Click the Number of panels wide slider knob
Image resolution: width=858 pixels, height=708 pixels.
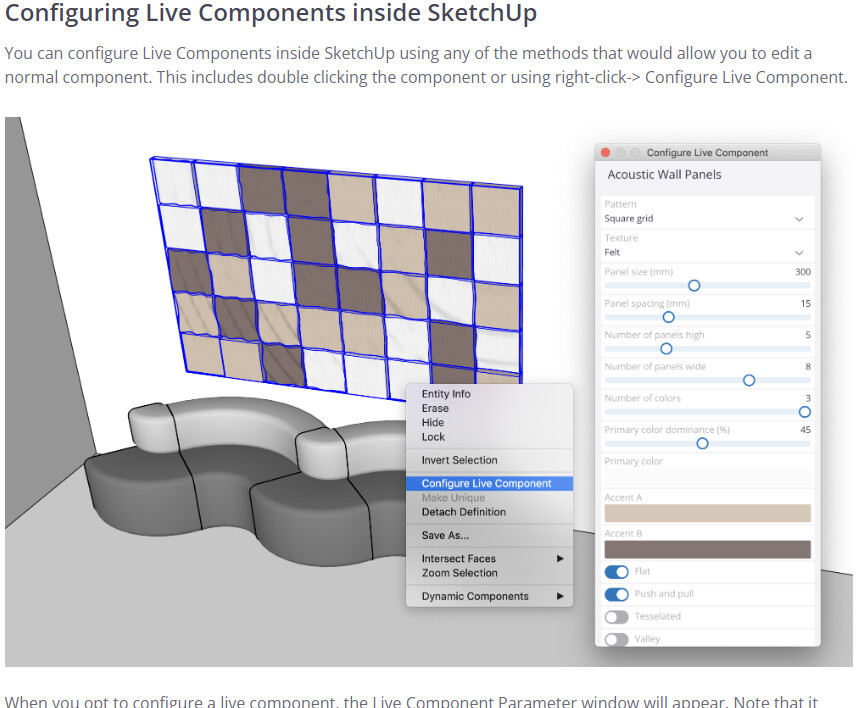click(749, 380)
